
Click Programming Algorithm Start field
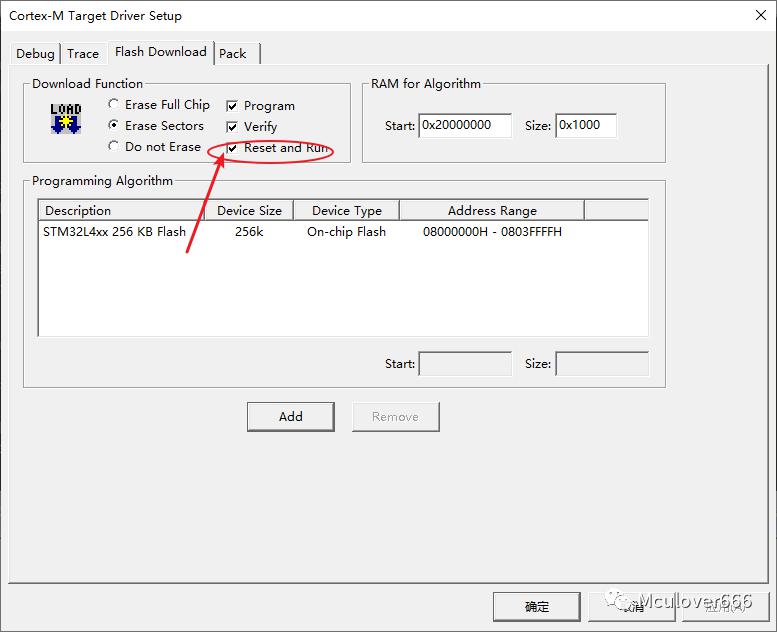(465, 363)
